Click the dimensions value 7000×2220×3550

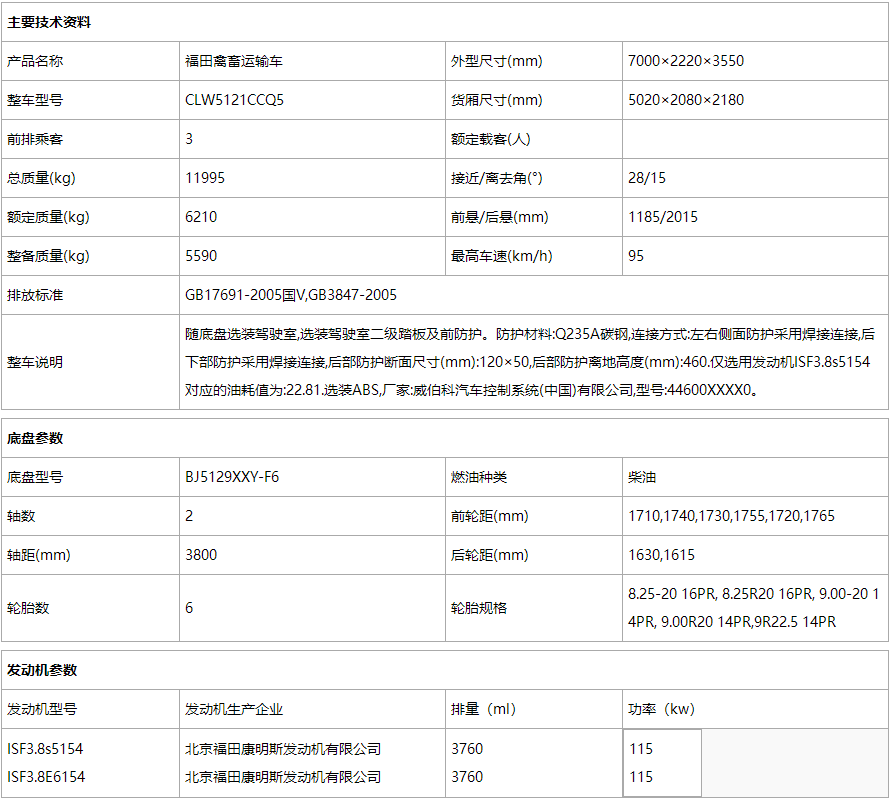[686, 61]
